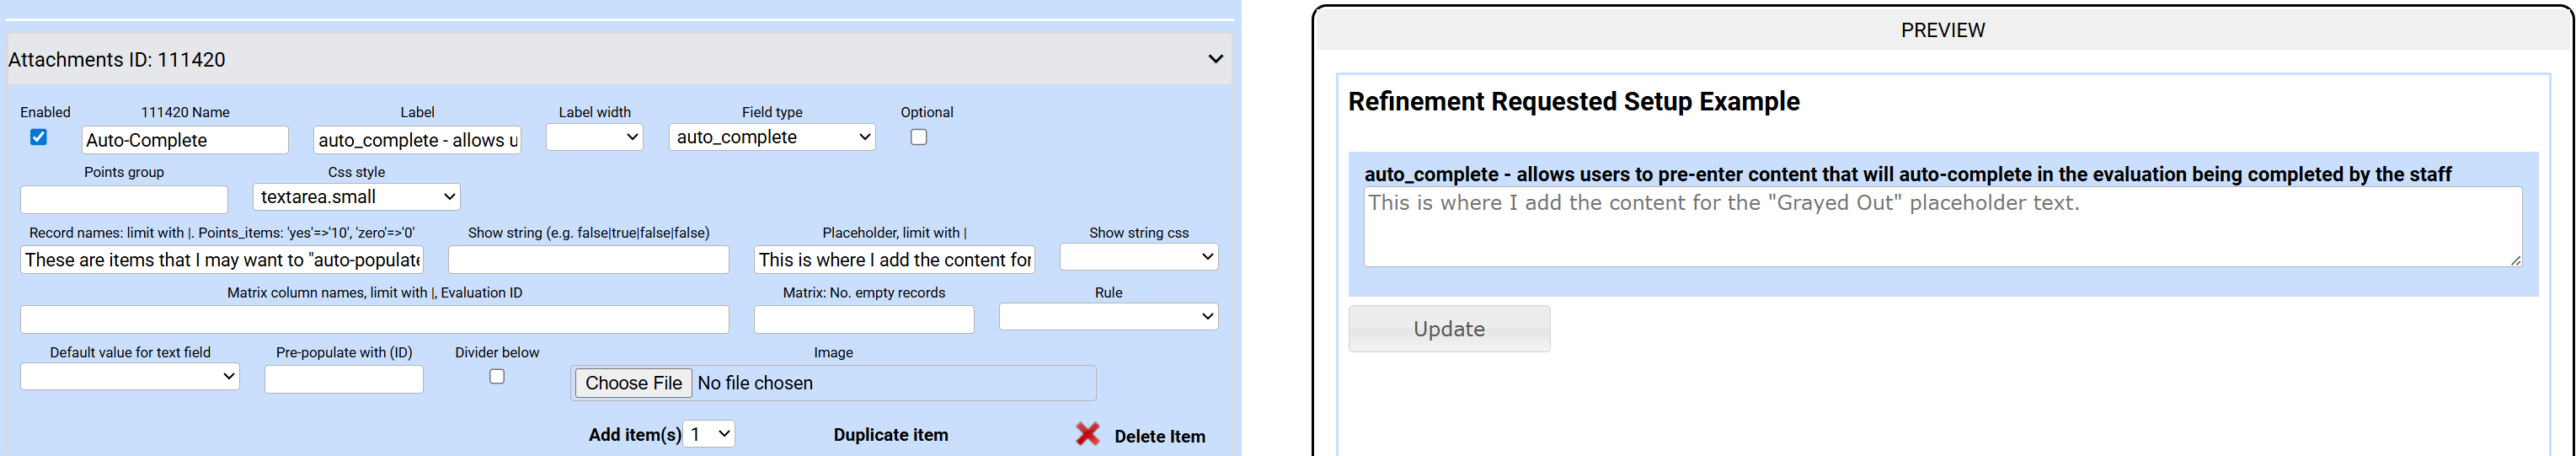Click the Points group input field
Screen dimensions: 2576x456
pos(124,199)
